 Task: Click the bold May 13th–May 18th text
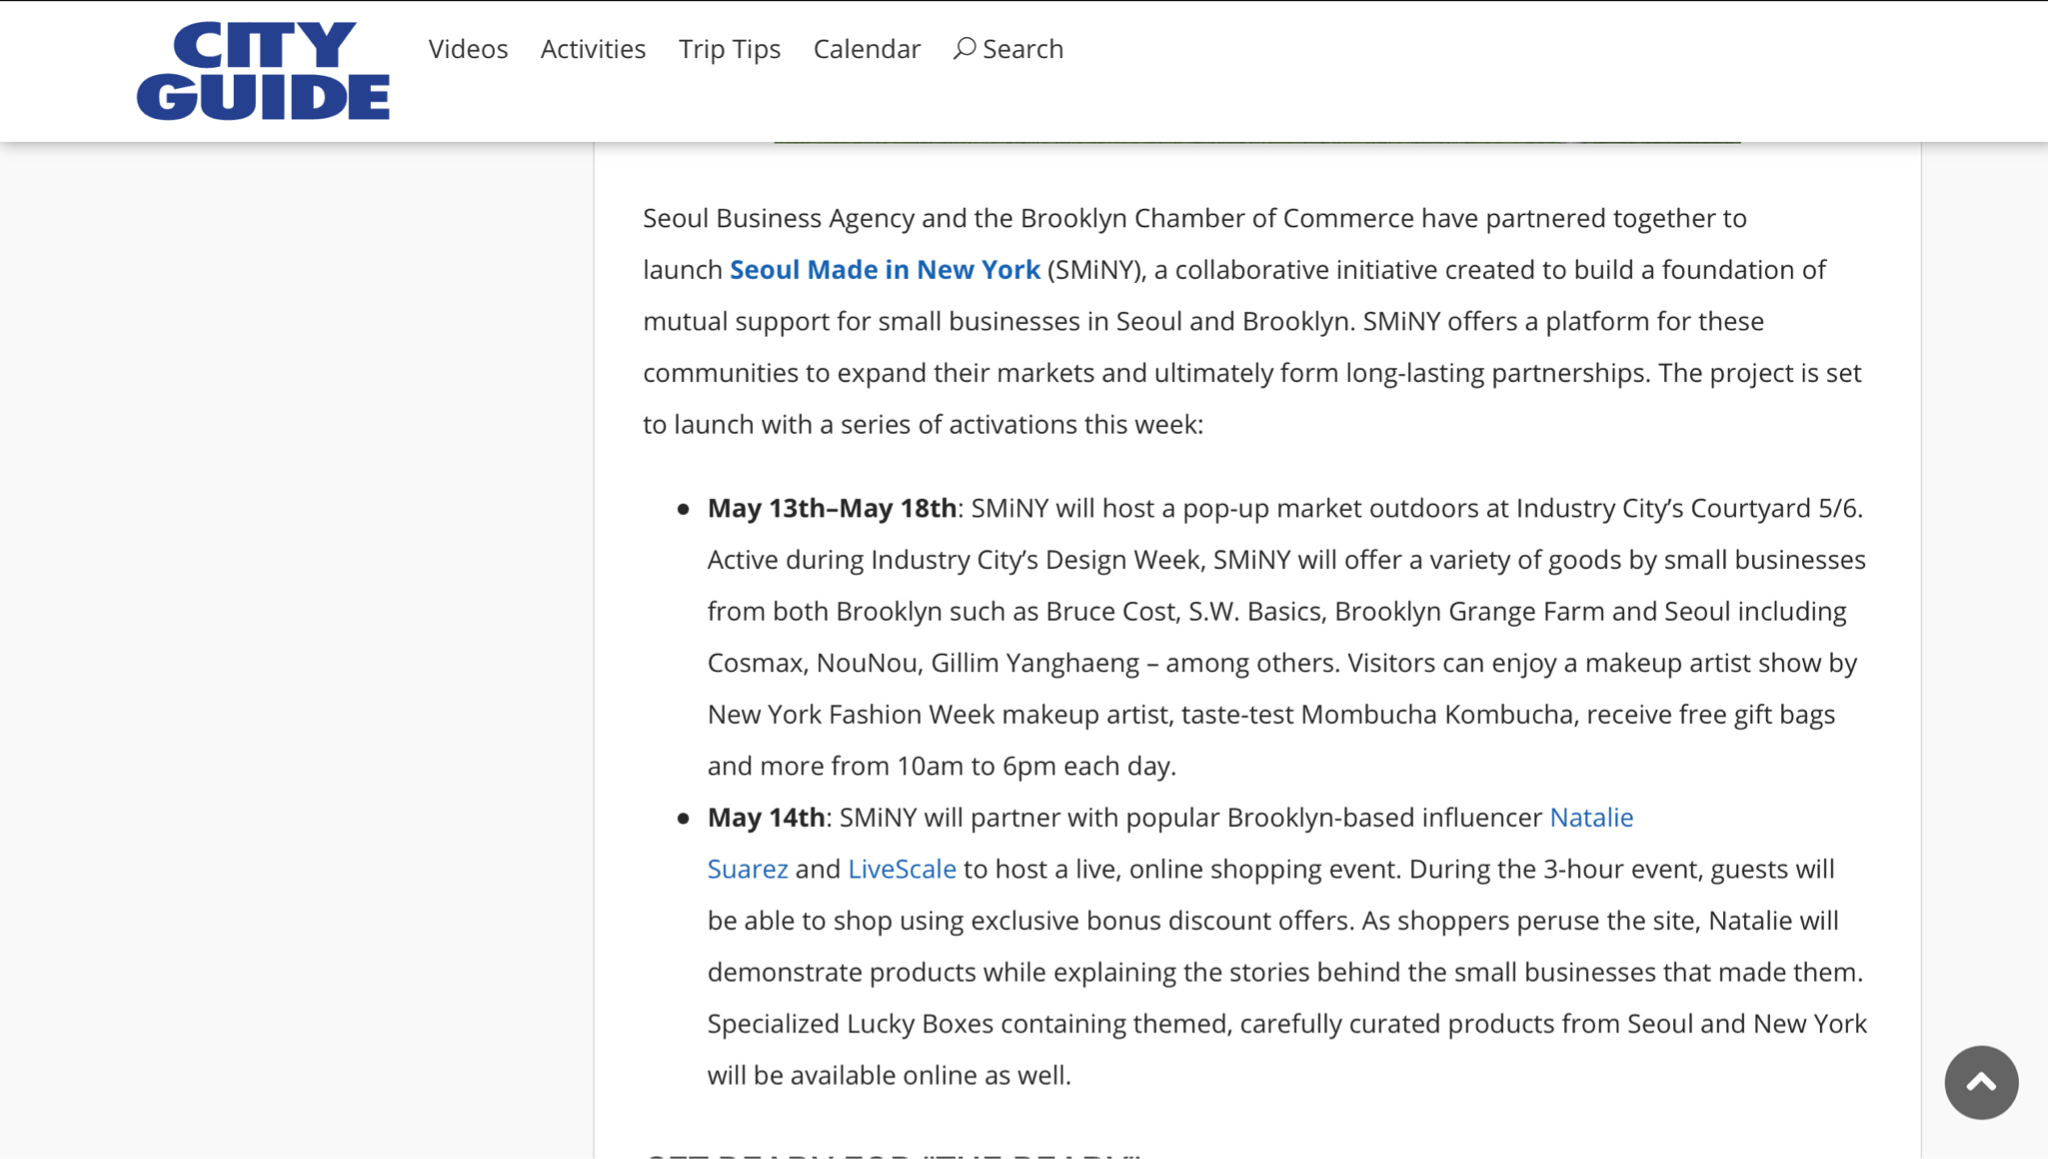click(831, 508)
